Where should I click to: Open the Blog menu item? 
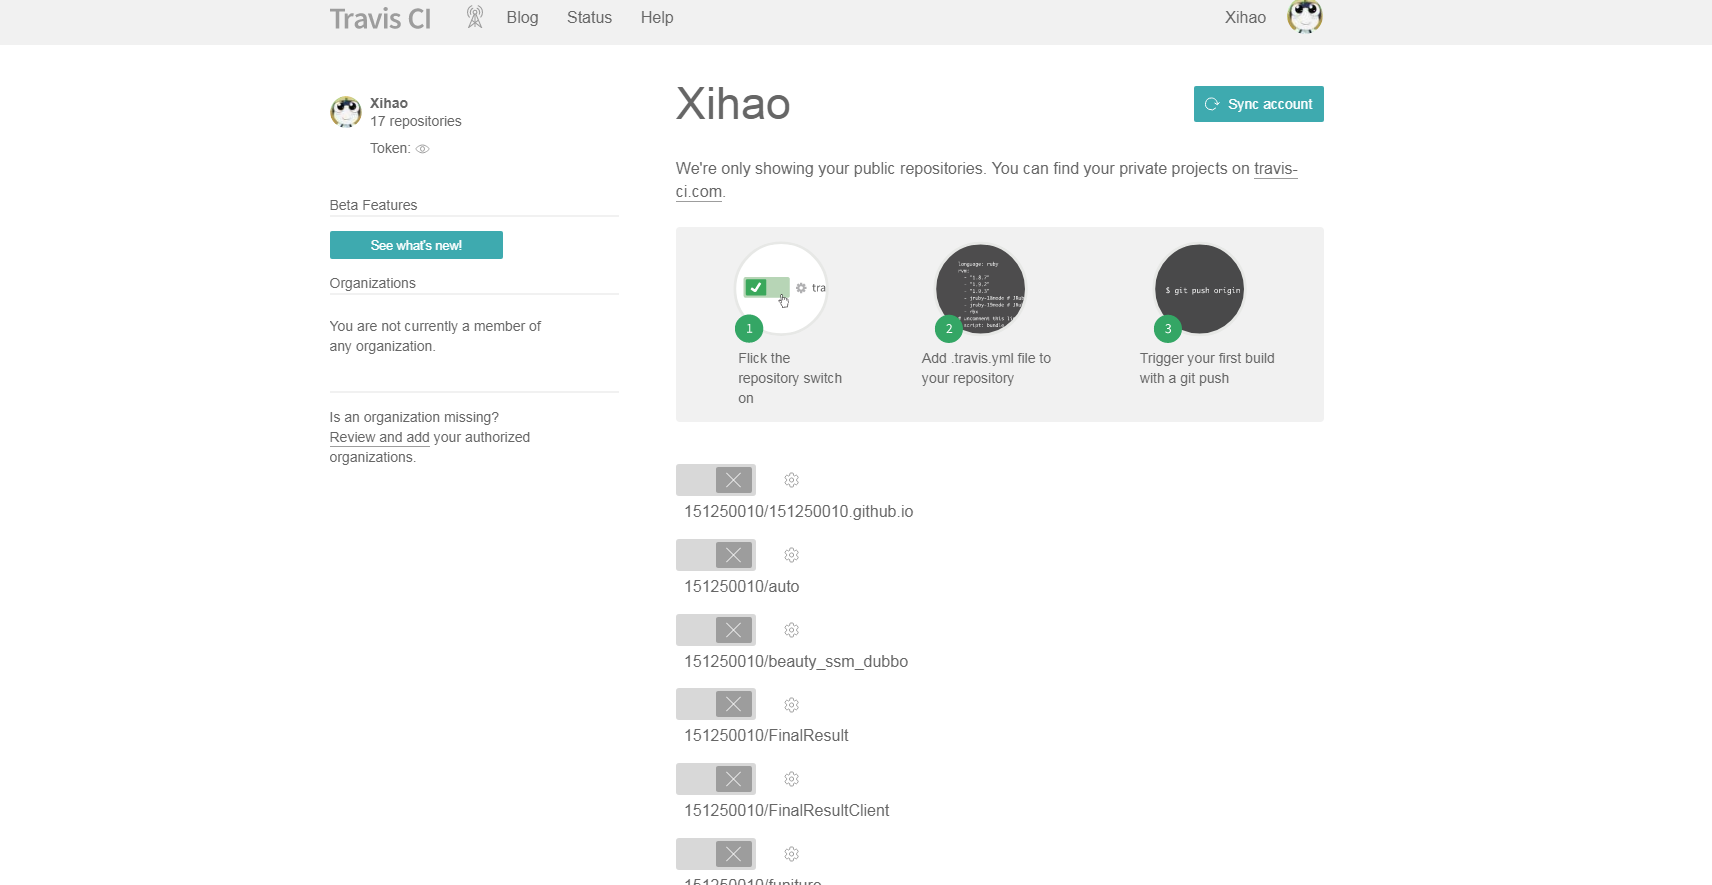point(522,17)
